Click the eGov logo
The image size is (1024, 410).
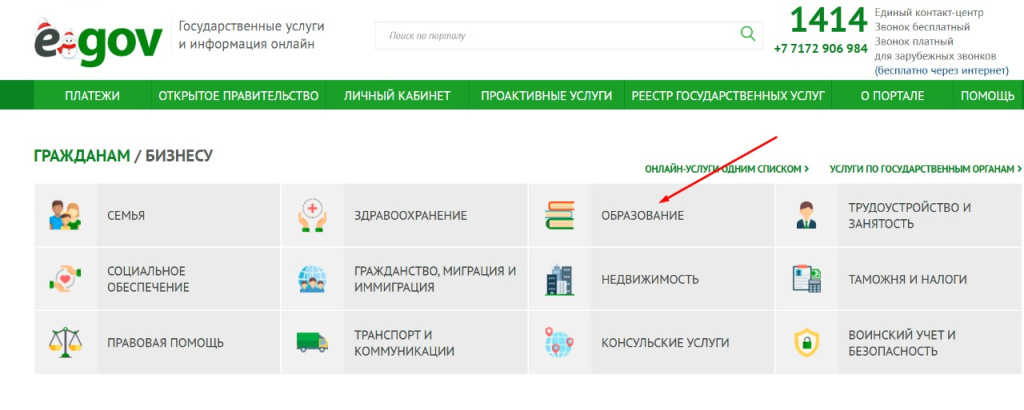point(97,42)
